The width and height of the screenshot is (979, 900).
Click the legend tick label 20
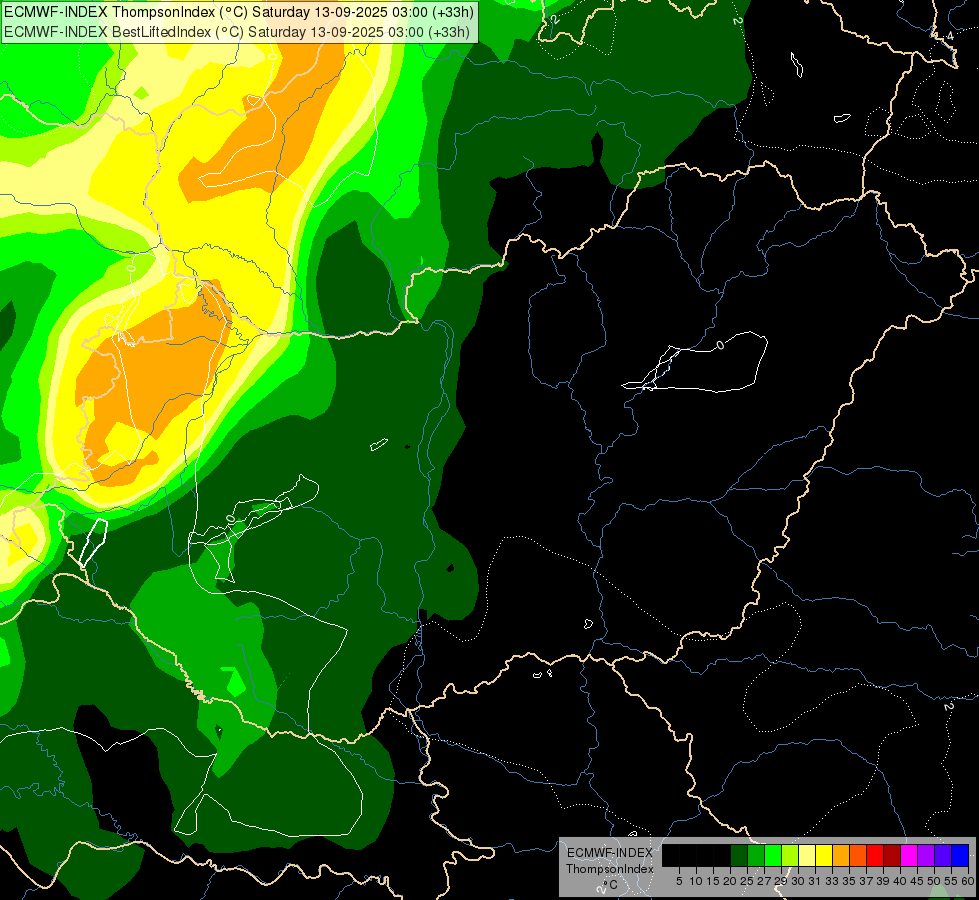(730, 881)
